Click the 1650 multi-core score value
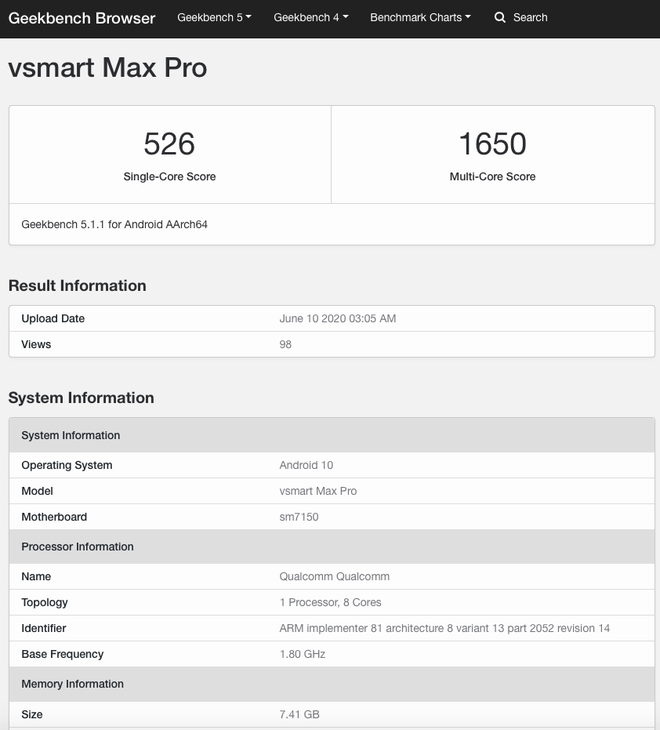This screenshot has height=730, width=660. click(x=492, y=143)
